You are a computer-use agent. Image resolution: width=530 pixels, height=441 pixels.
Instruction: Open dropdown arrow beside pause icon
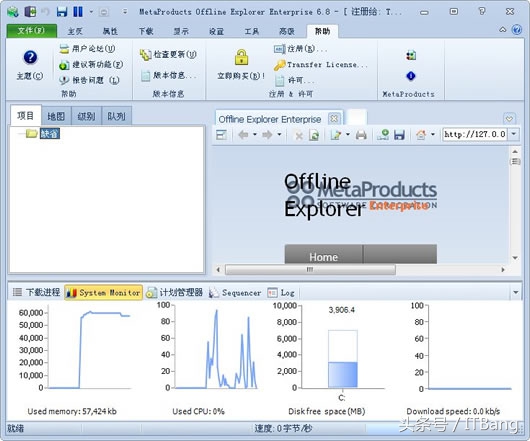tap(91, 12)
